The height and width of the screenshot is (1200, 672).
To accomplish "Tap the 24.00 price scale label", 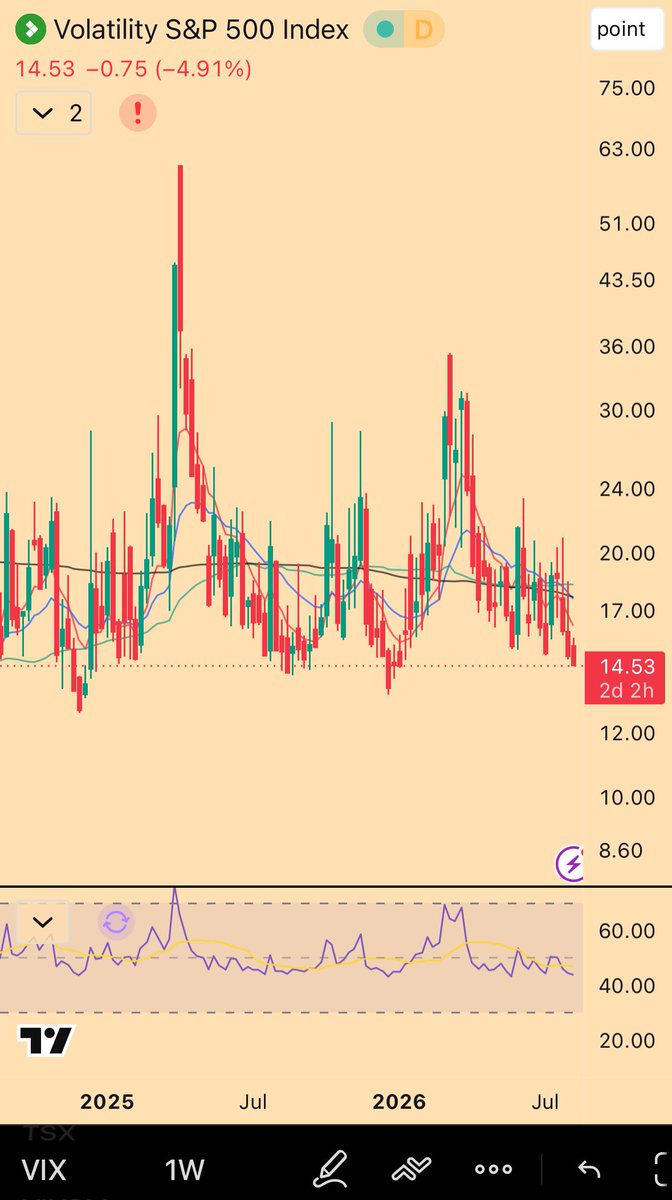I will tap(628, 489).
